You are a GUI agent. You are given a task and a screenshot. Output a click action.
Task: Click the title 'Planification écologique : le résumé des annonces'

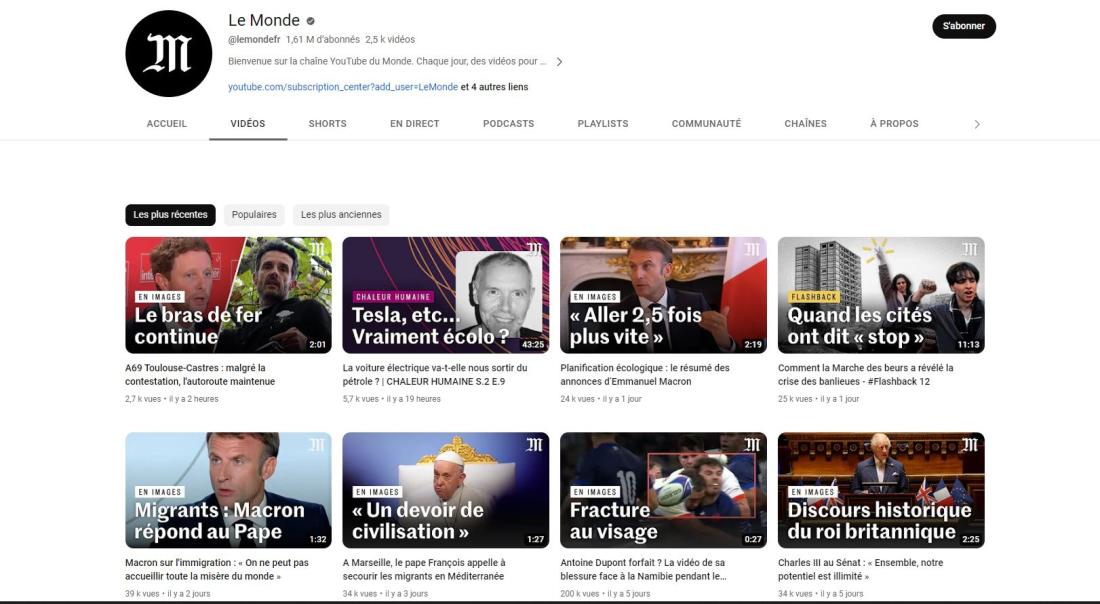[x=645, y=375]
